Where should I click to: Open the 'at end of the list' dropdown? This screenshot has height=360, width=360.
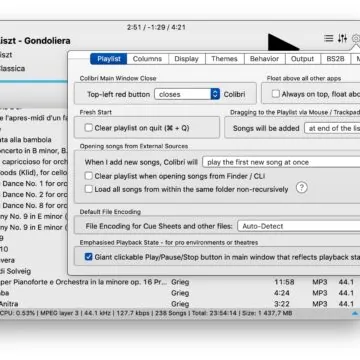(332, 128)
